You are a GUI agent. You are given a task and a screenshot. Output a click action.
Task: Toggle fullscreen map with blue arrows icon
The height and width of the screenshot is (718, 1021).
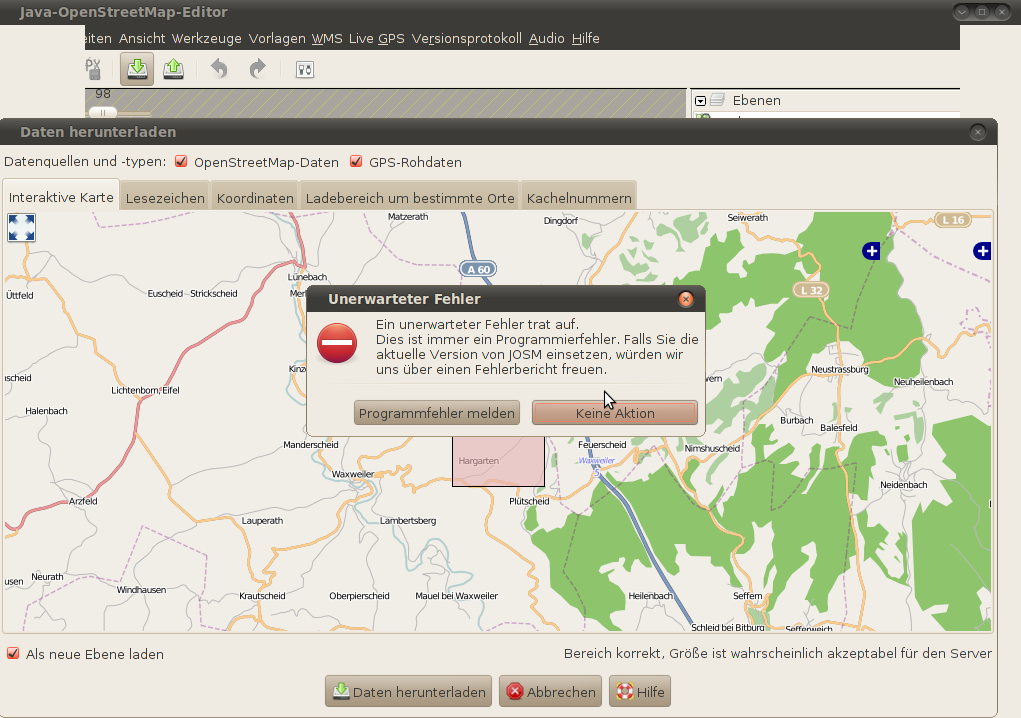[21, 227]
